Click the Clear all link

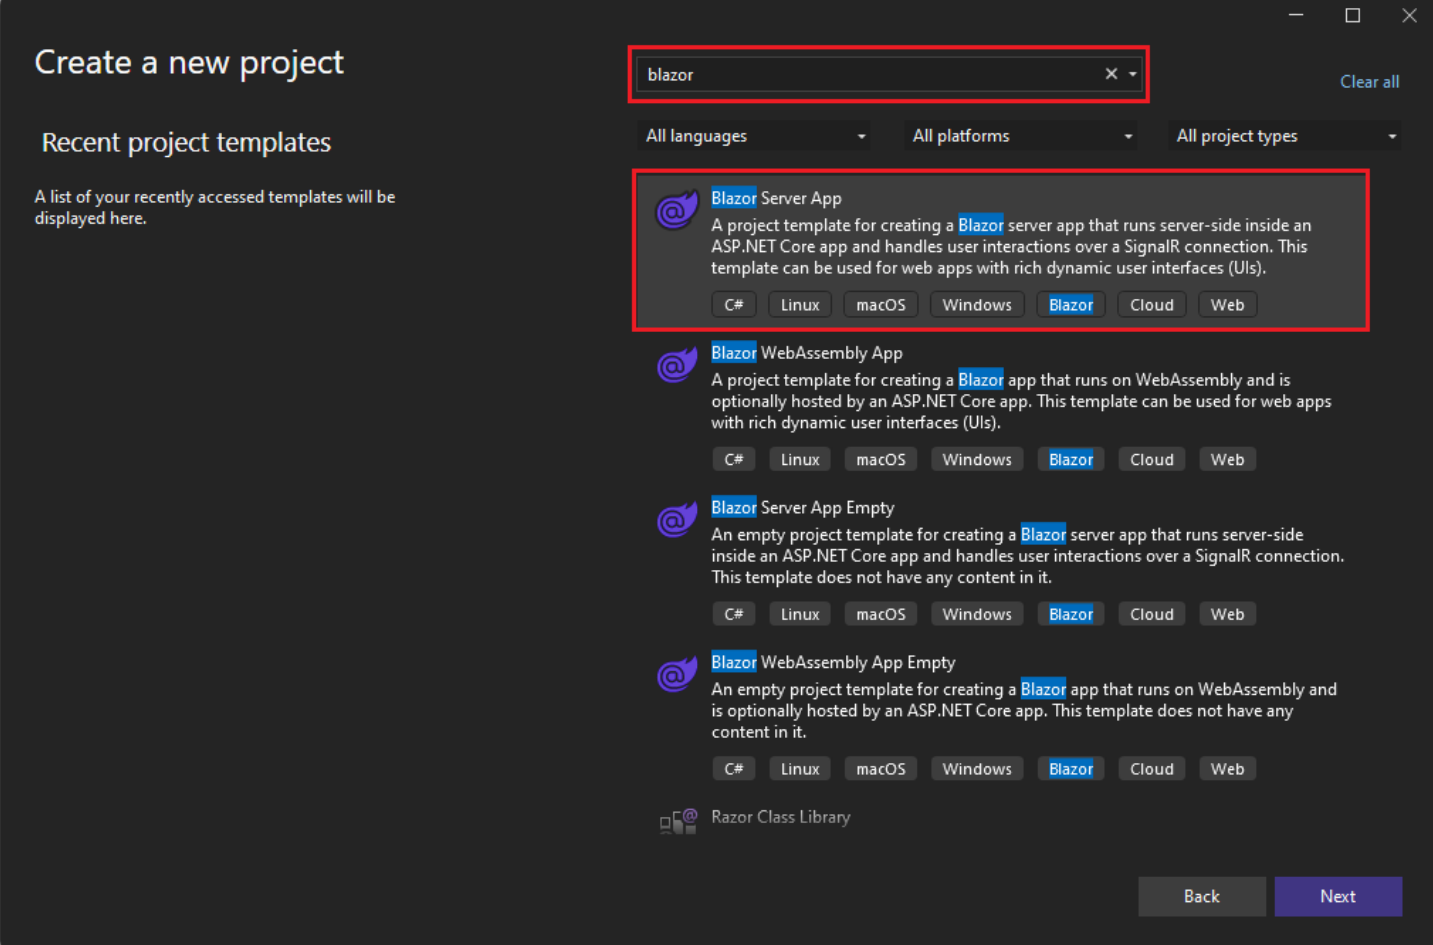[x=1369, y=82]
